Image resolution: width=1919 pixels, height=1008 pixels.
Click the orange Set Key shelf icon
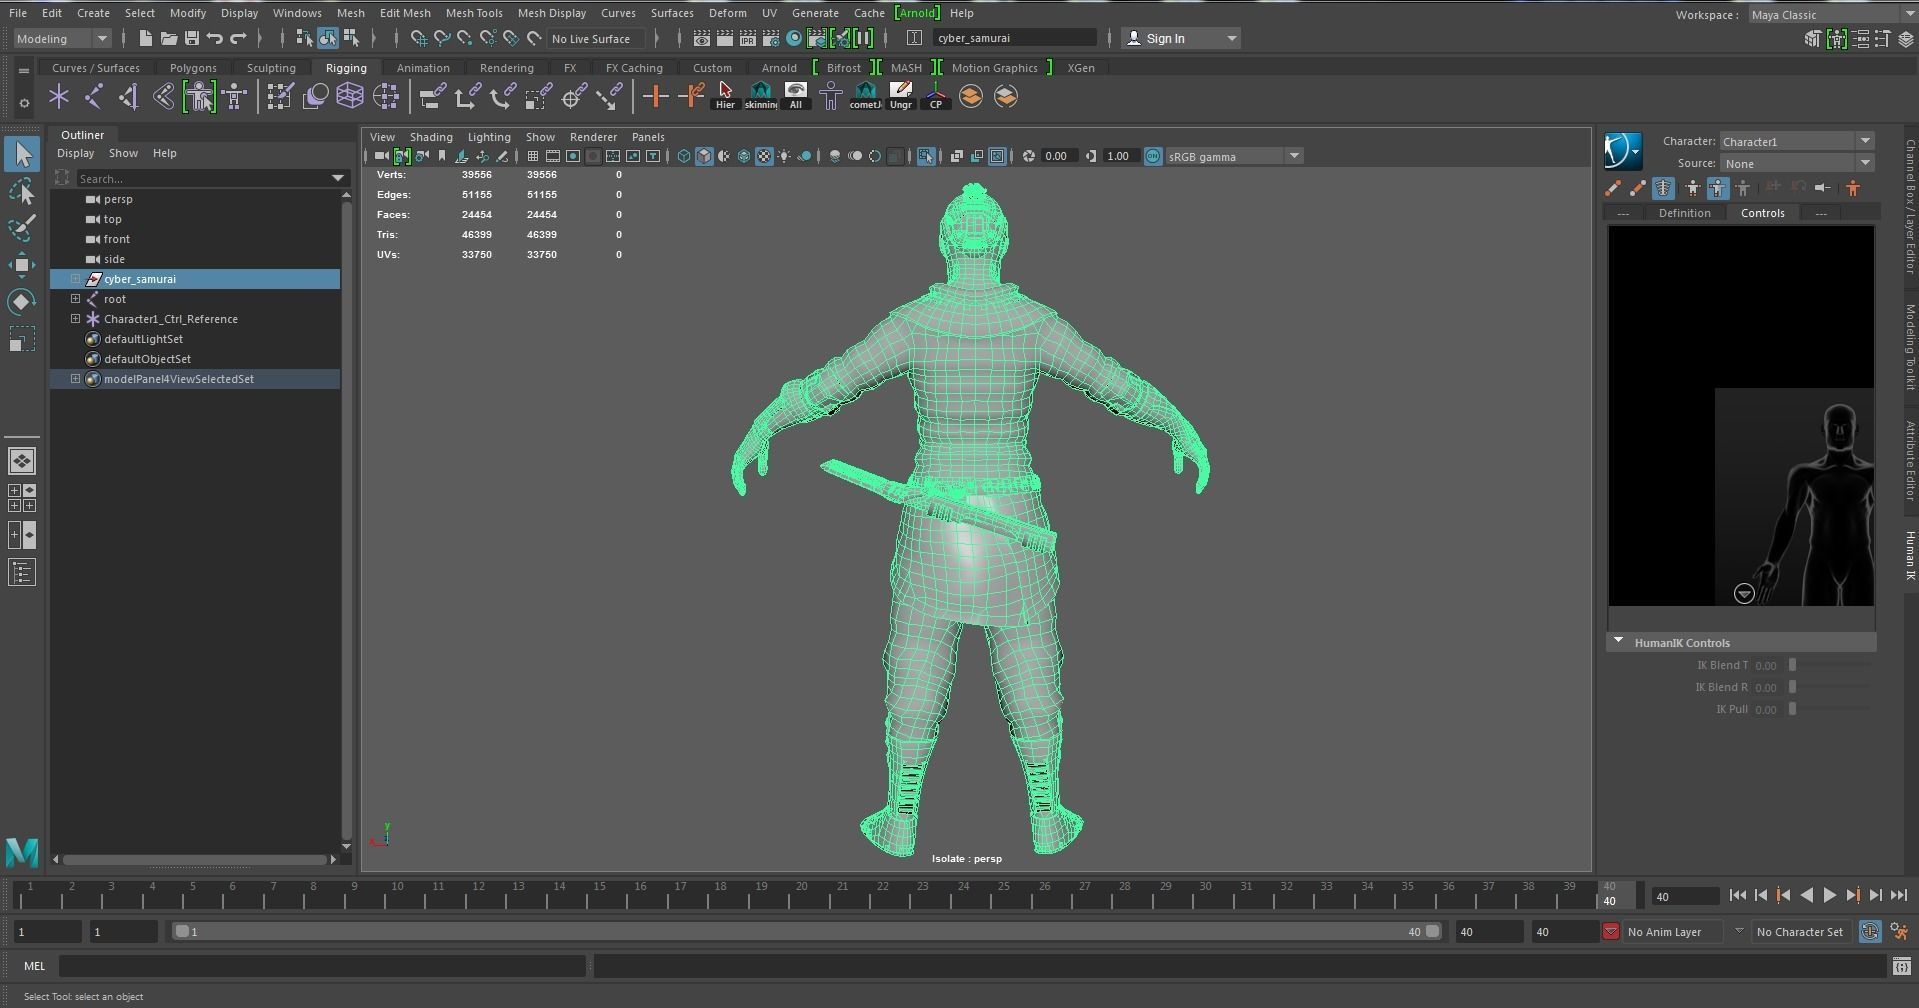[x=655, y=97]
